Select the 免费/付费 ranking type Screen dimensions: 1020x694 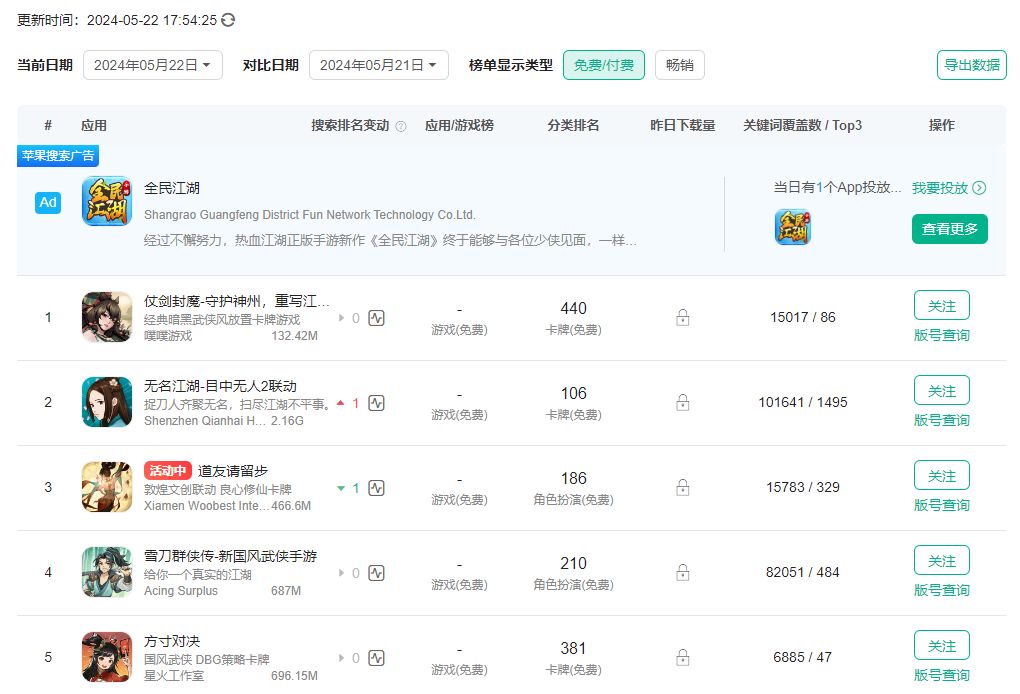coord(603,63)
